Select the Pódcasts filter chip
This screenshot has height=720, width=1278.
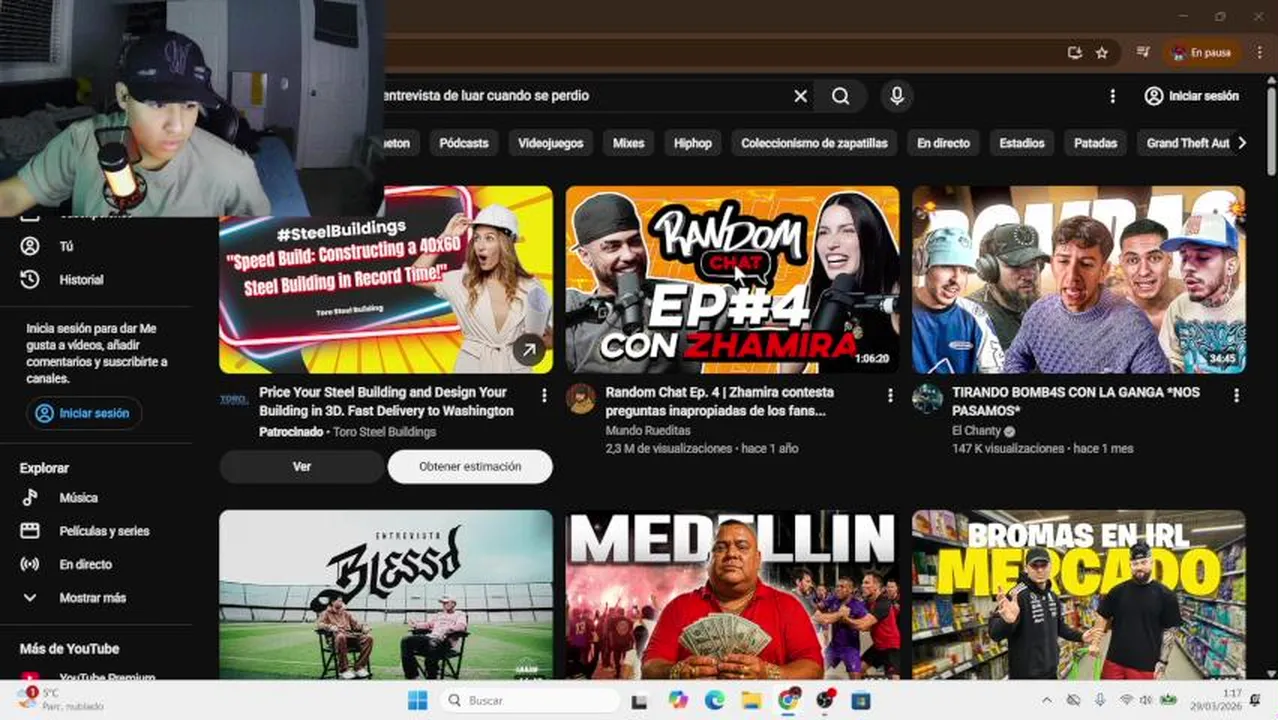pyautogui.click(x=464, y=143)
